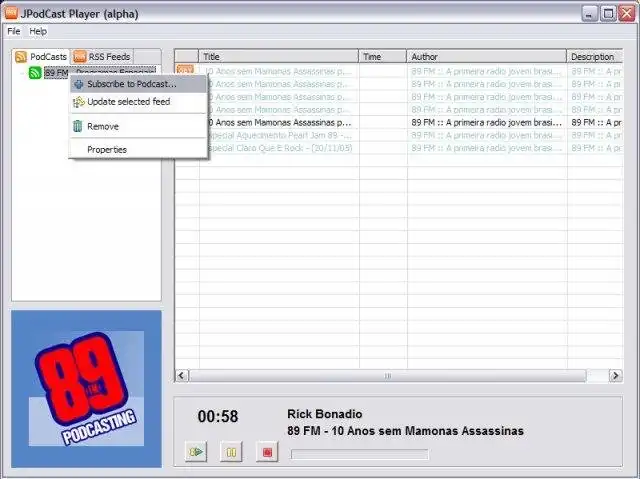This screenshot has width=640, height=479.
Task: Select the highlighted 10 Anos sem Mamonas Assassinas row
Action: click(x=398, y=122)
